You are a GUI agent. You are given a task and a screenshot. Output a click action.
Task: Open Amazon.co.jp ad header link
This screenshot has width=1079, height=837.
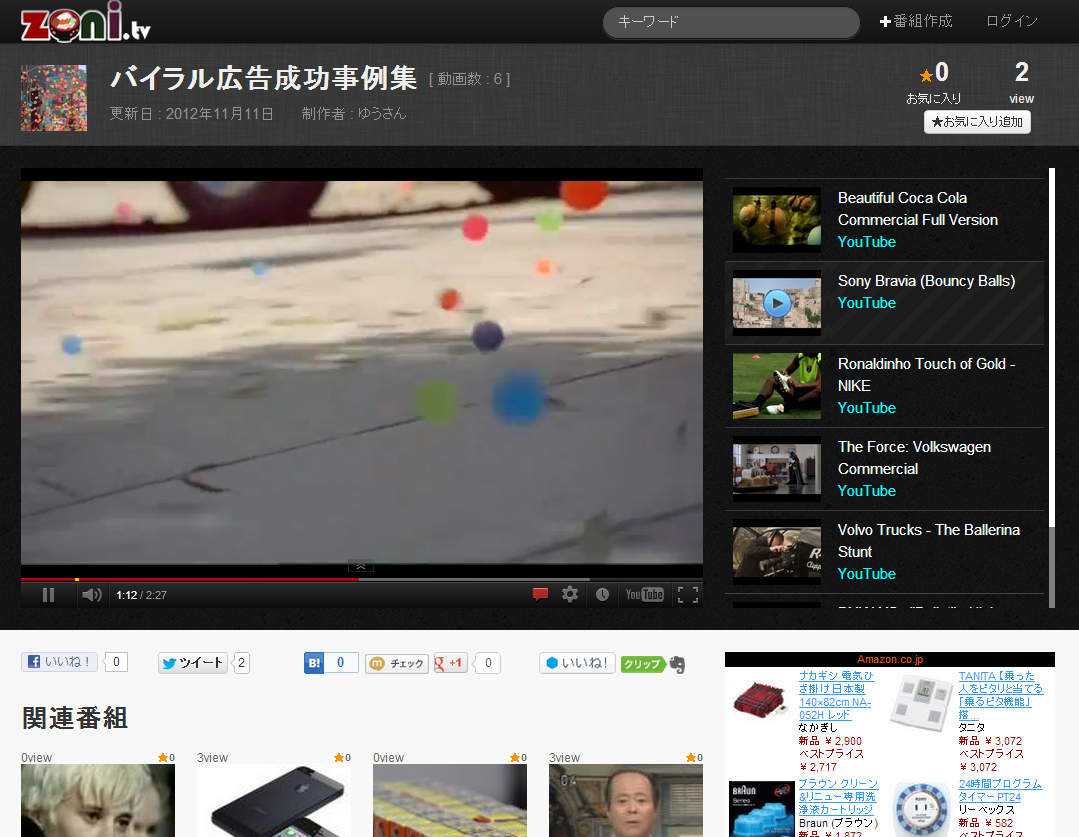[x=890, y=659]
